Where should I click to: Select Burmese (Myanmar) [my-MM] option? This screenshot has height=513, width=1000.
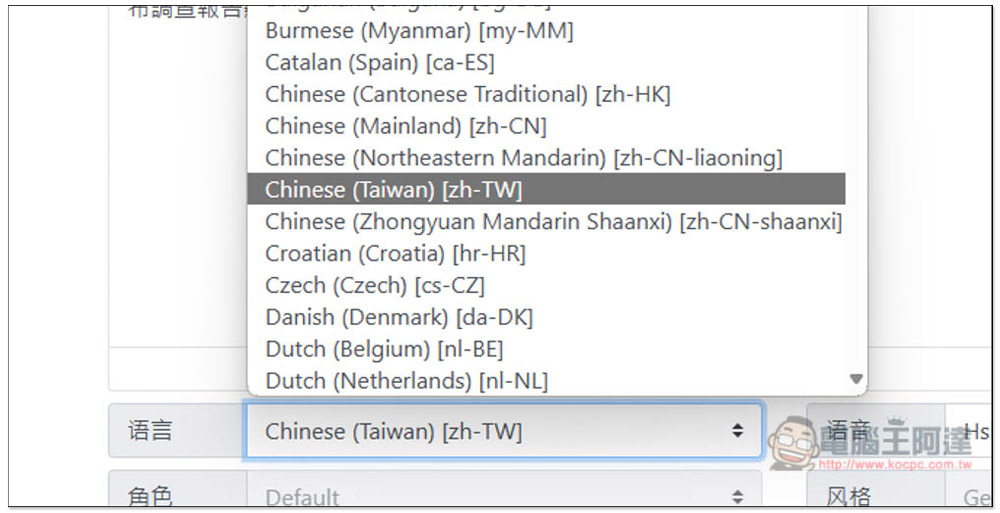click(x=546, y=31)
